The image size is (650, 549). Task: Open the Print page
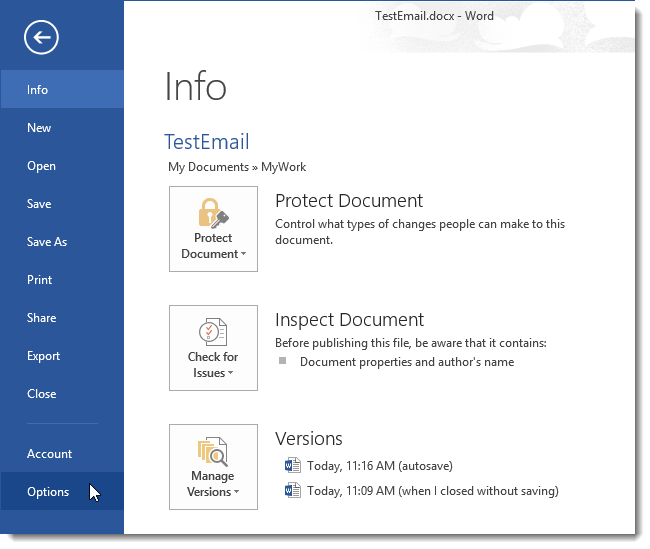tap(40, 280)
